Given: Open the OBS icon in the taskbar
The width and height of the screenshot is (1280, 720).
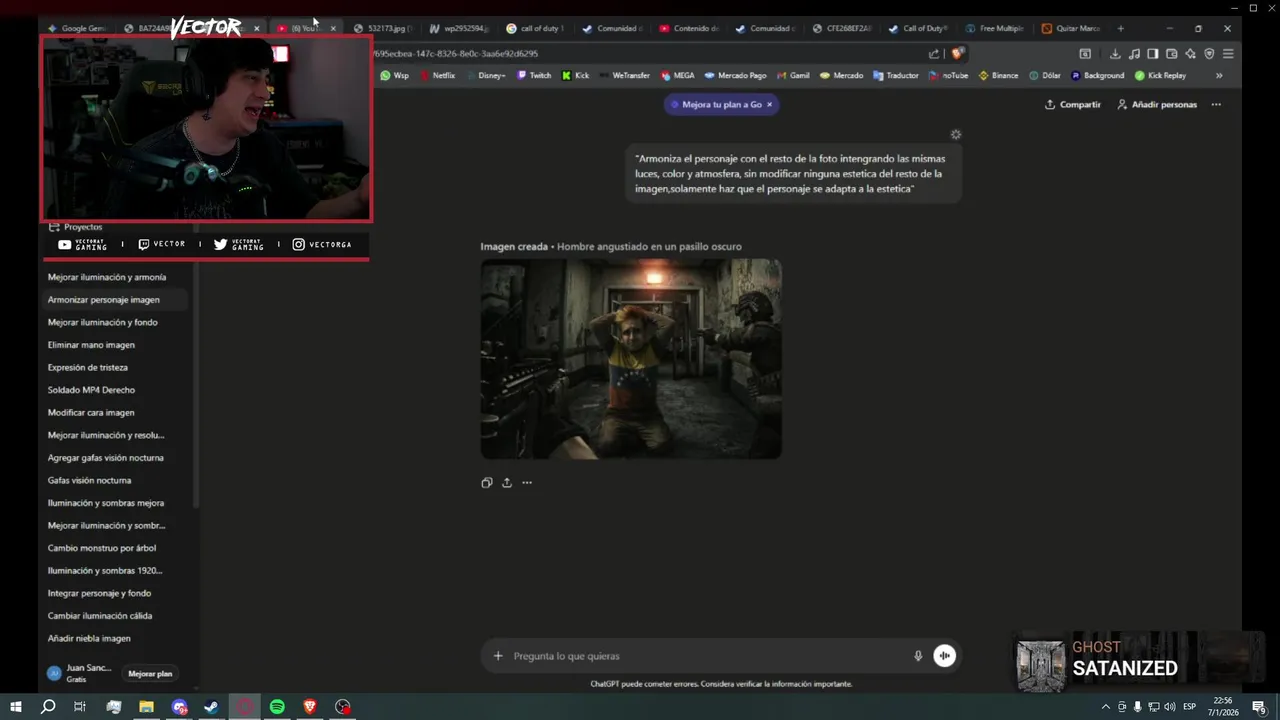Looking at the screenshot, I should [343, 707].
